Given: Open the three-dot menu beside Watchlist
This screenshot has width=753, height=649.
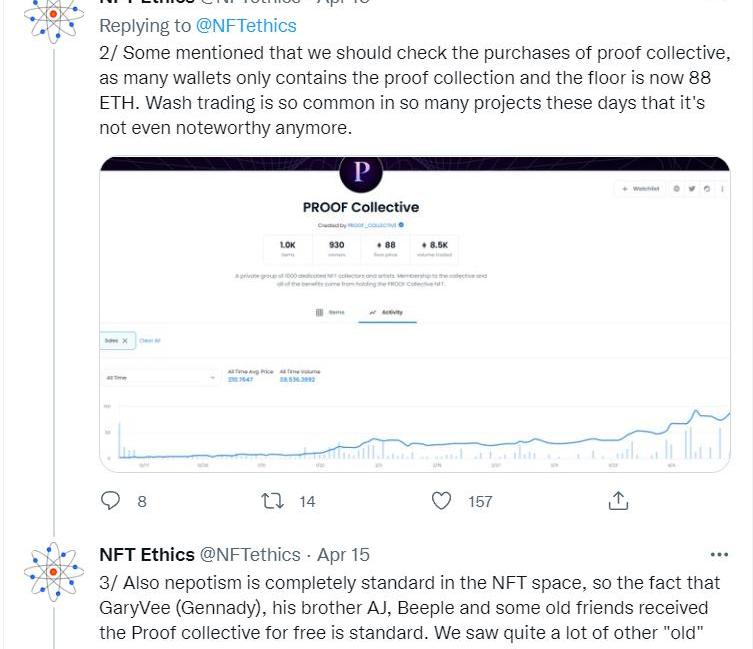Looking at the screenshot, I should tap(722, 189).
